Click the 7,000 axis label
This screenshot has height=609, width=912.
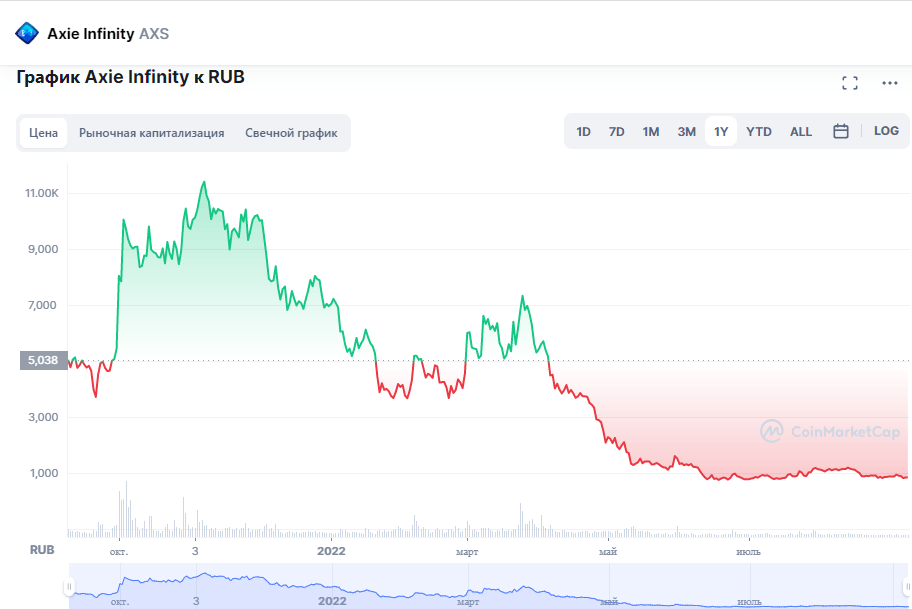point(42,305)
